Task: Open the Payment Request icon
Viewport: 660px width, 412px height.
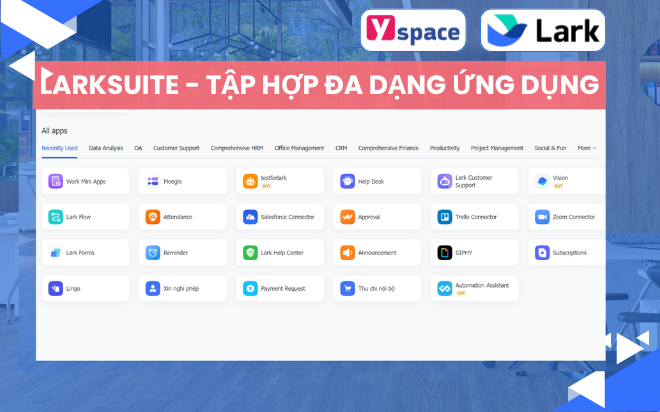Action: (x=250, y=289)
